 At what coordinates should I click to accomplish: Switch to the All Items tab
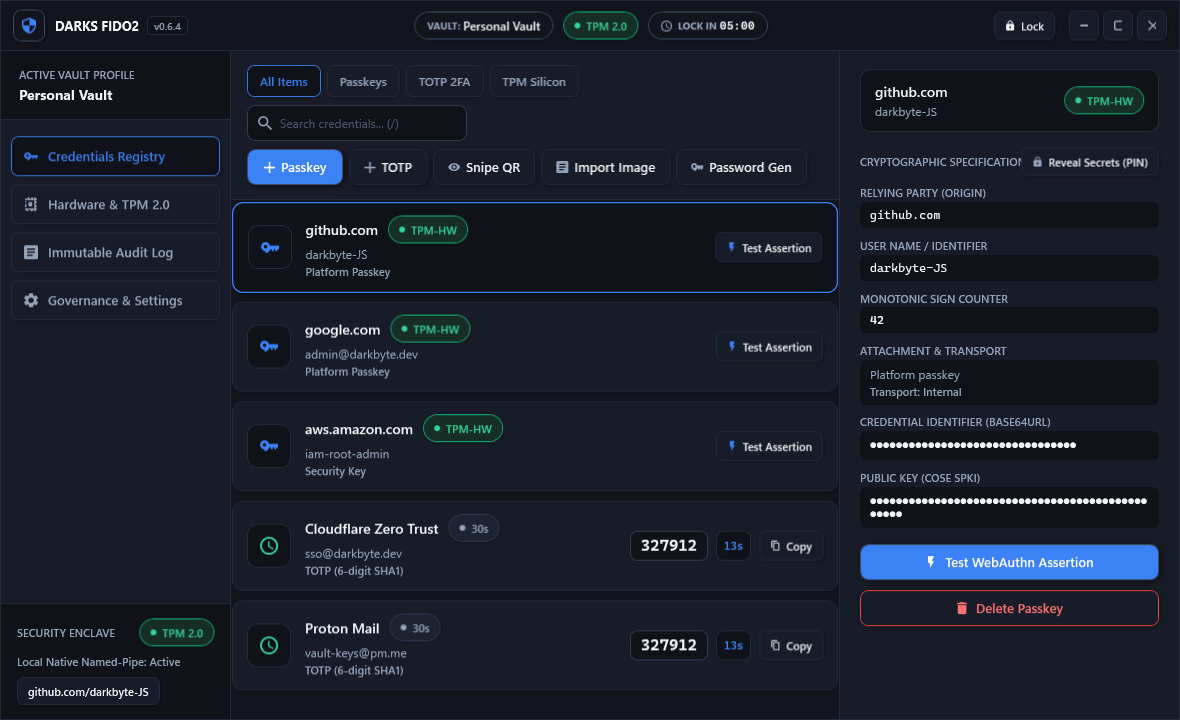pos(284,81)
